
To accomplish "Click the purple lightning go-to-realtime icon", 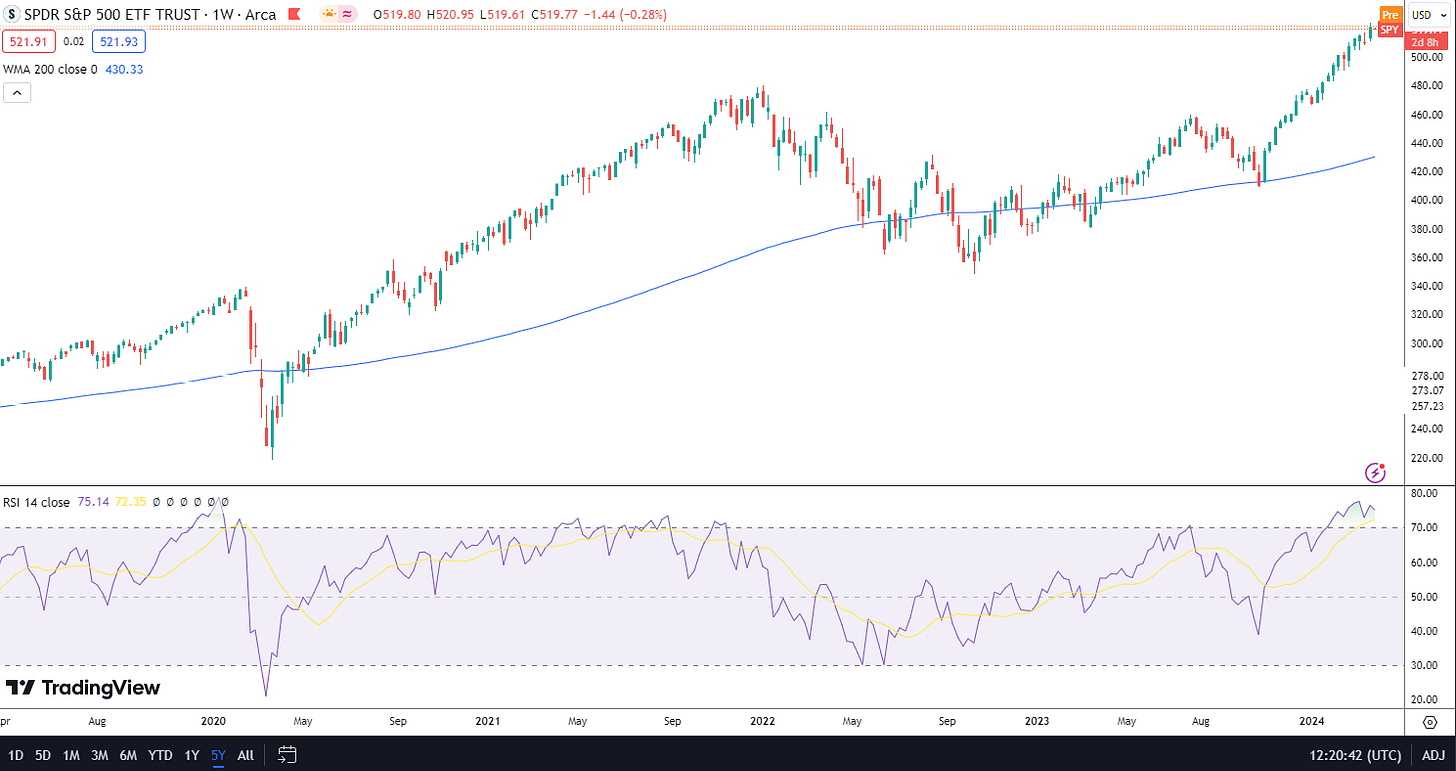I will click(x=1375, y=471).
